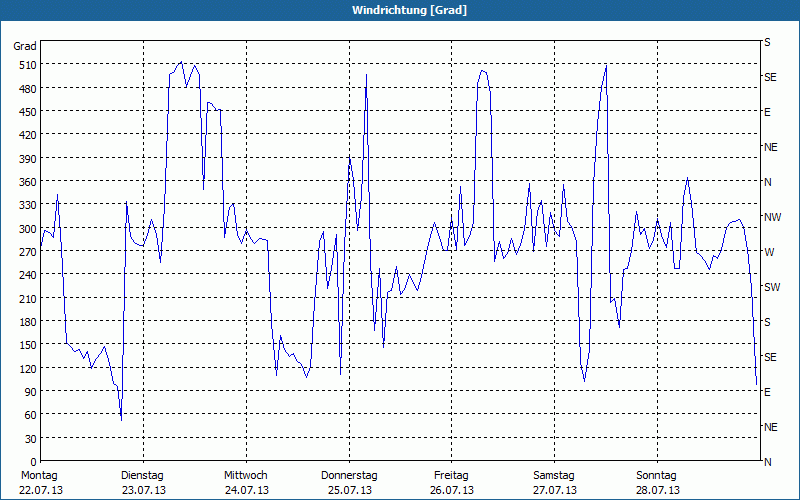Pick the 300 y-axis value

(x=27, y=229)
